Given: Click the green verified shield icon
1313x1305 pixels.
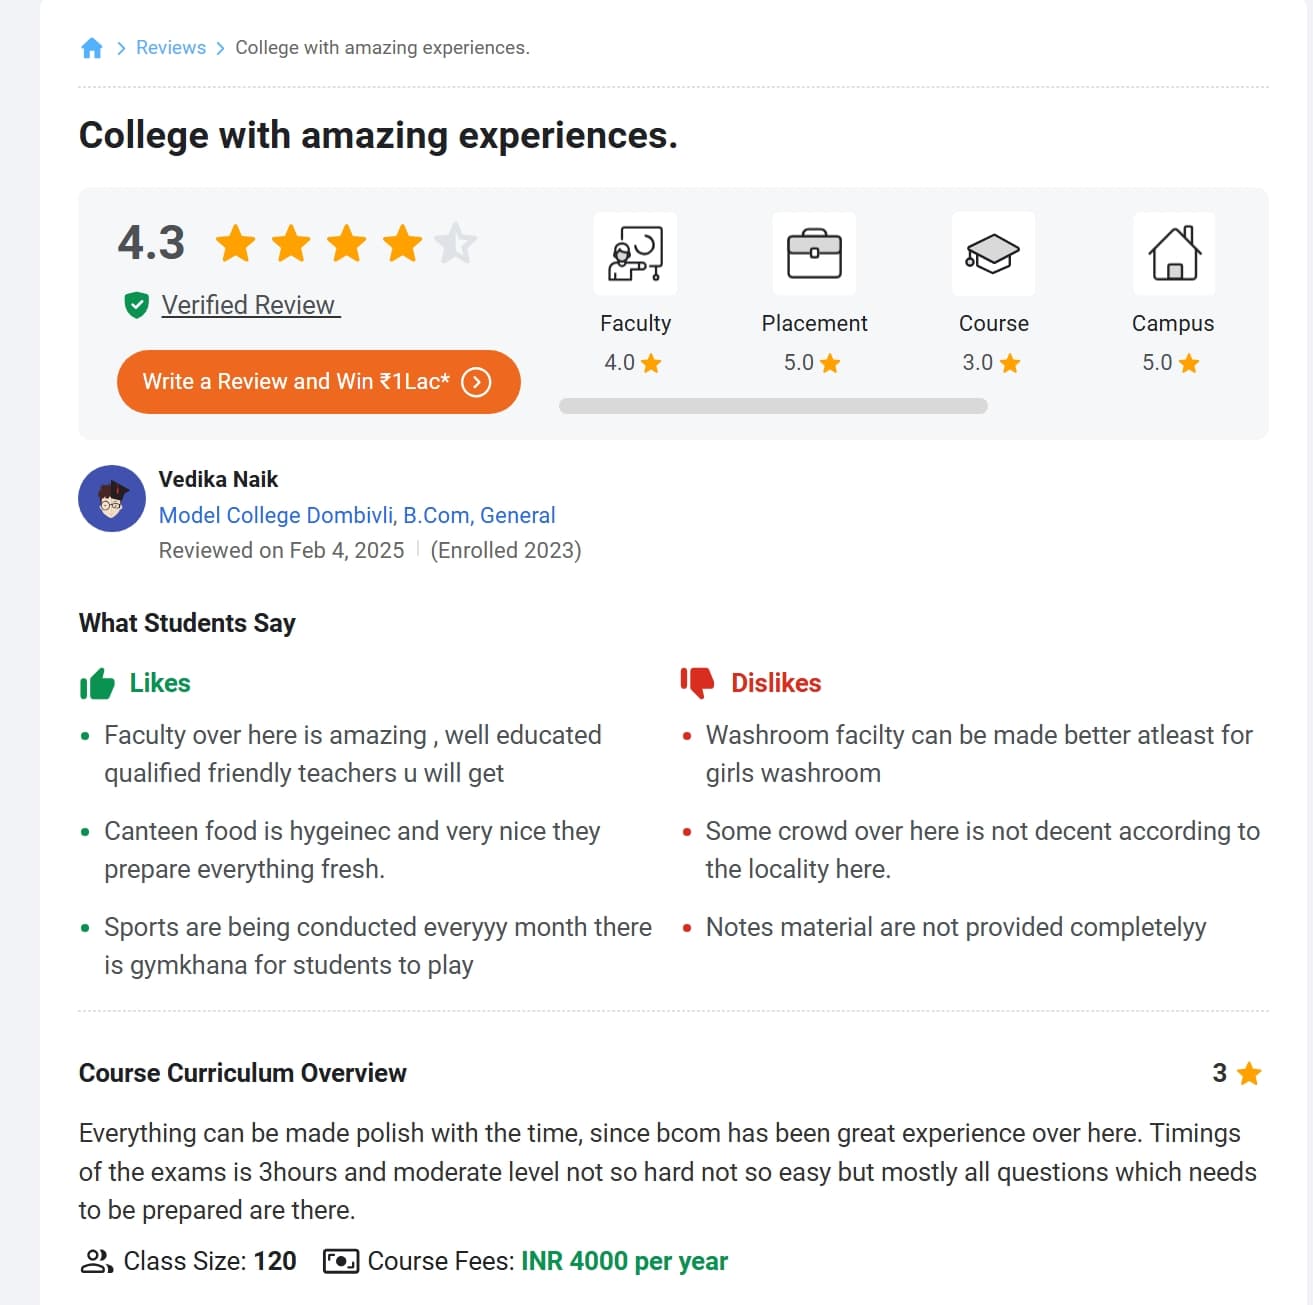Looking at the screenshot, I should coord(136,305).
